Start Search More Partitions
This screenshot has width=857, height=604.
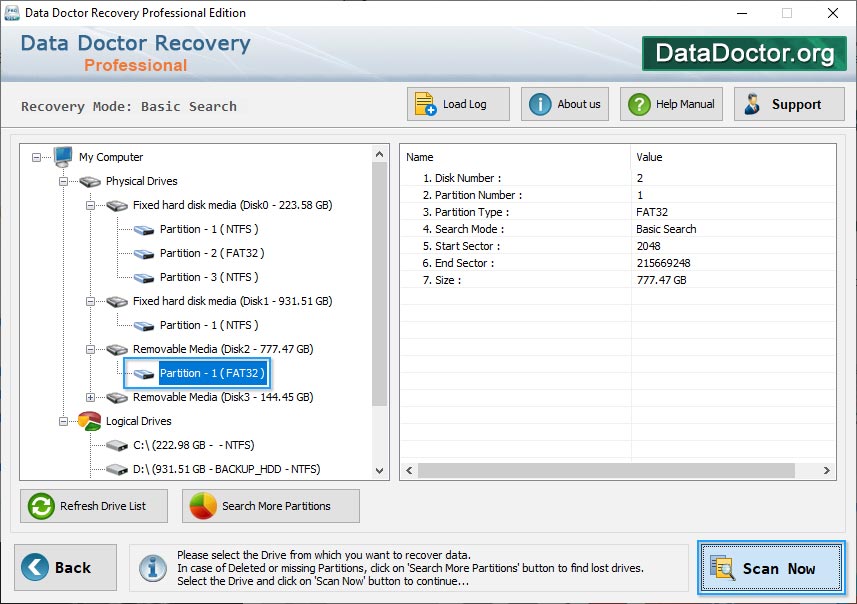pyautogui.click(x=271, y=506)
